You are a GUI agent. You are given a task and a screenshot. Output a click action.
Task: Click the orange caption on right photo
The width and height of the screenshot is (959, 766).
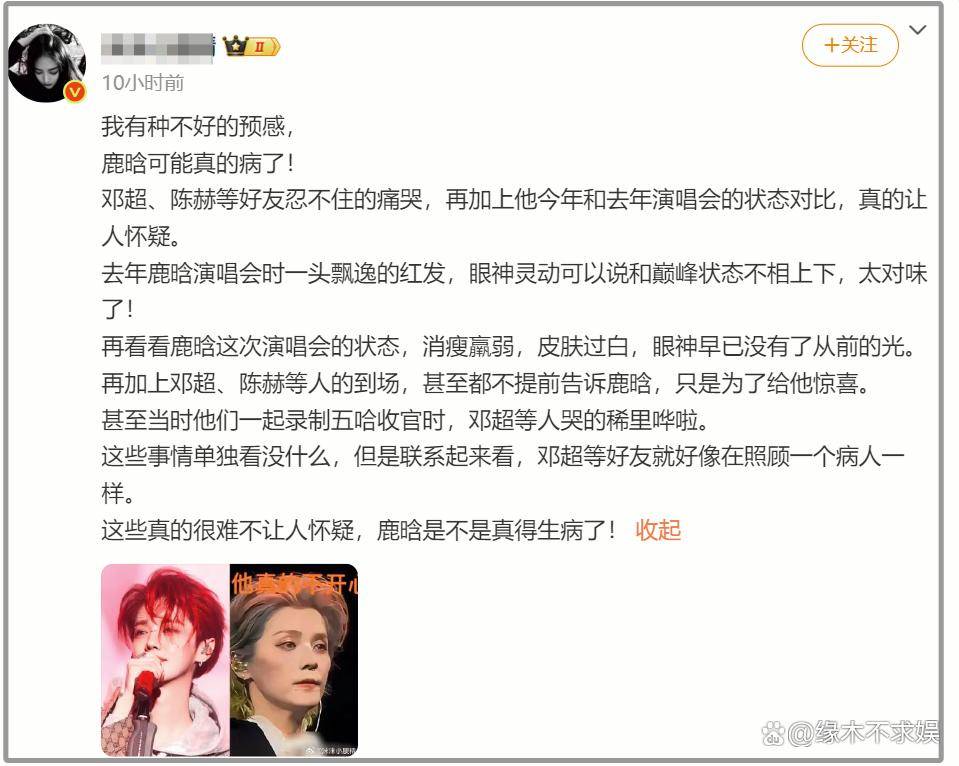(294, 584)
